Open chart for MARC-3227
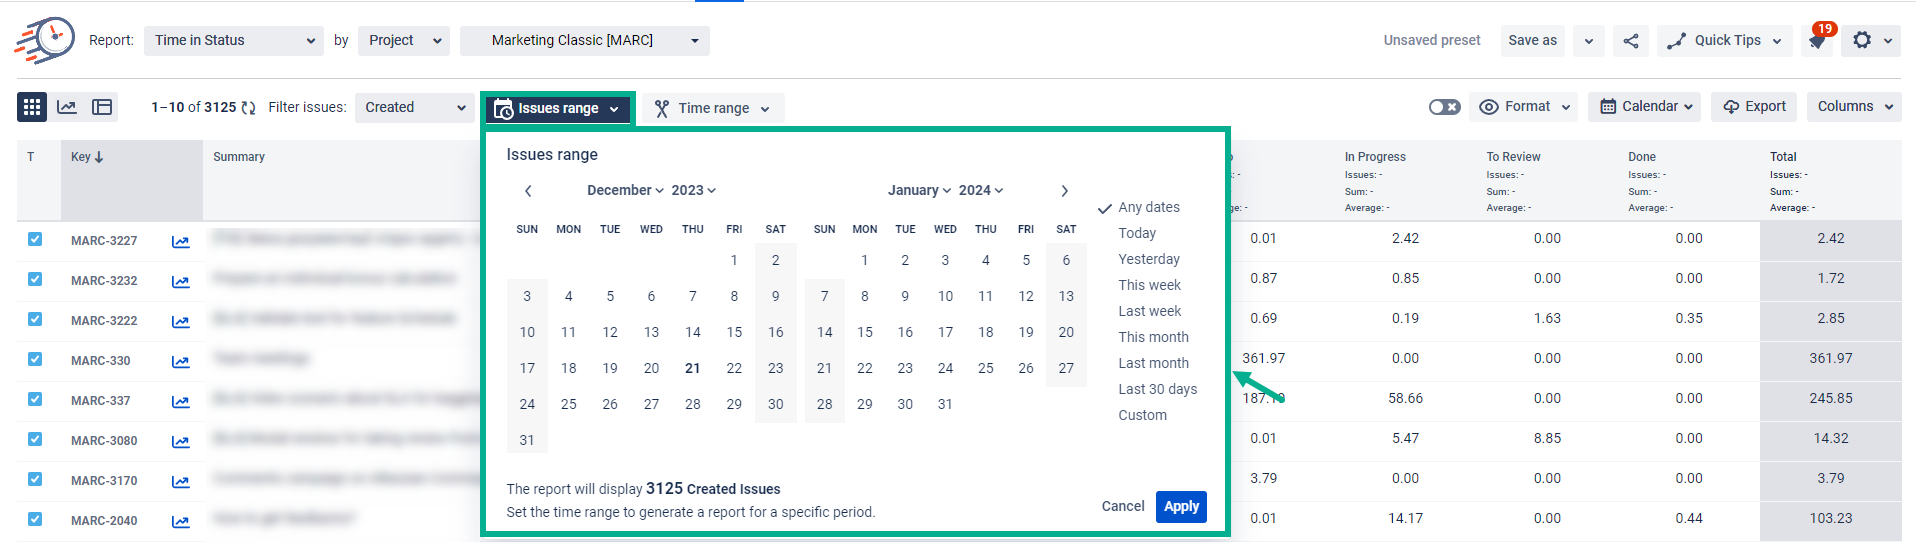Image resolution: width=1916 pixels, height=542 pixels. tap(180, 241)
